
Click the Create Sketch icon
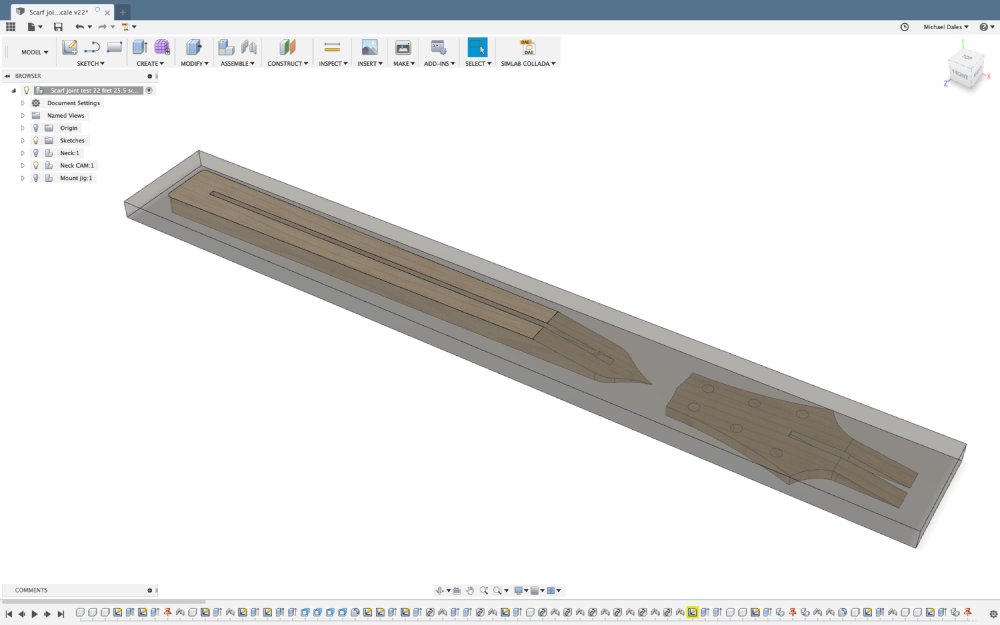pos(70,47)
